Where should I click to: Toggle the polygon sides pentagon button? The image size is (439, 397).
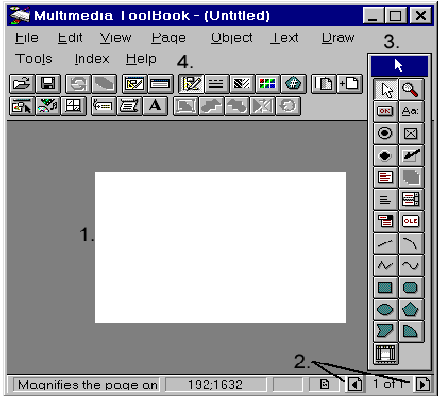(x=293, y=84)
